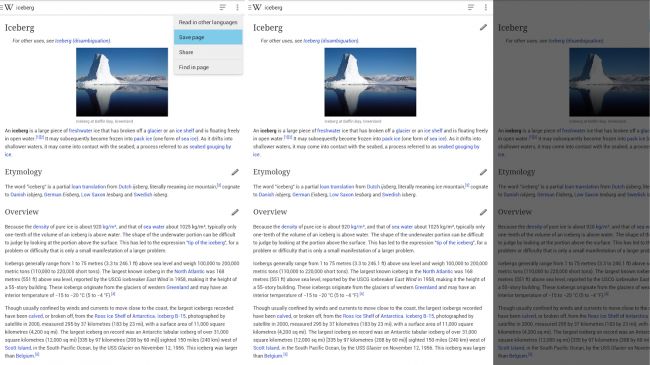The height and width of the screenshot is (365, 650).
Task: Edit Iceberg lead section pencil in middle panel
Action: pyautogui.click(x=483, y=27)
